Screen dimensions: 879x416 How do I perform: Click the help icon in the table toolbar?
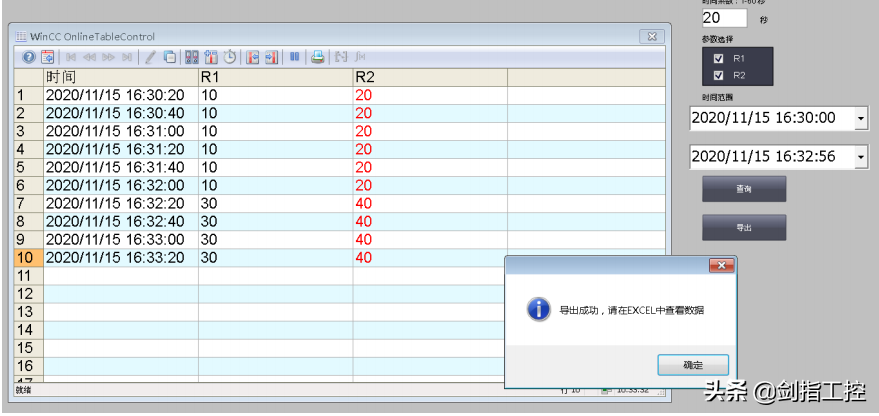pyautogui.click(x=29, y=57)
